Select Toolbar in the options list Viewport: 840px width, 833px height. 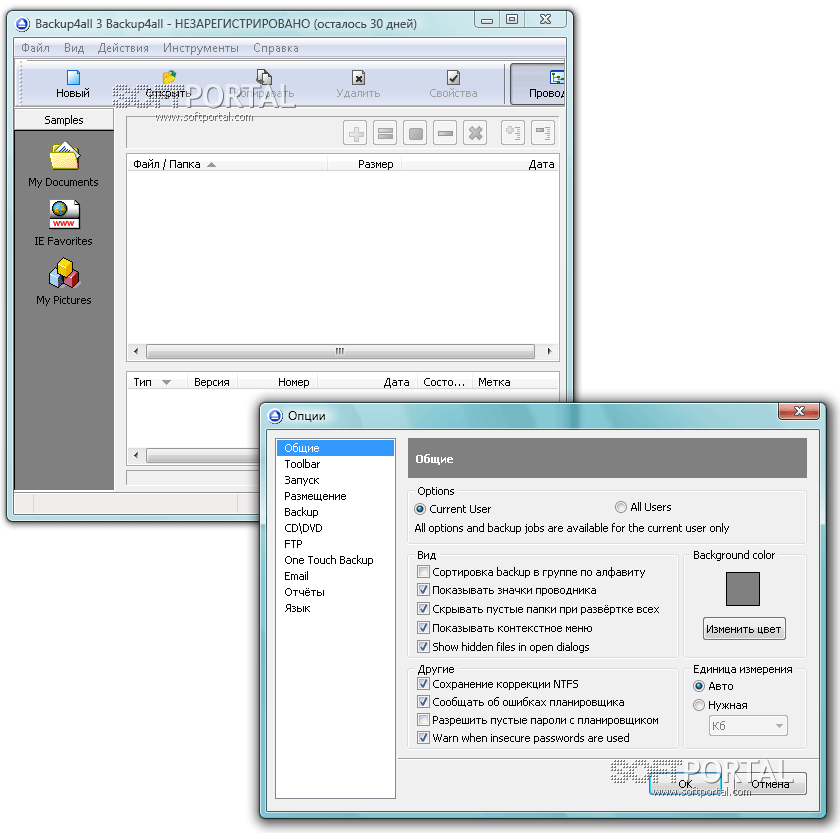coord(335,464)
